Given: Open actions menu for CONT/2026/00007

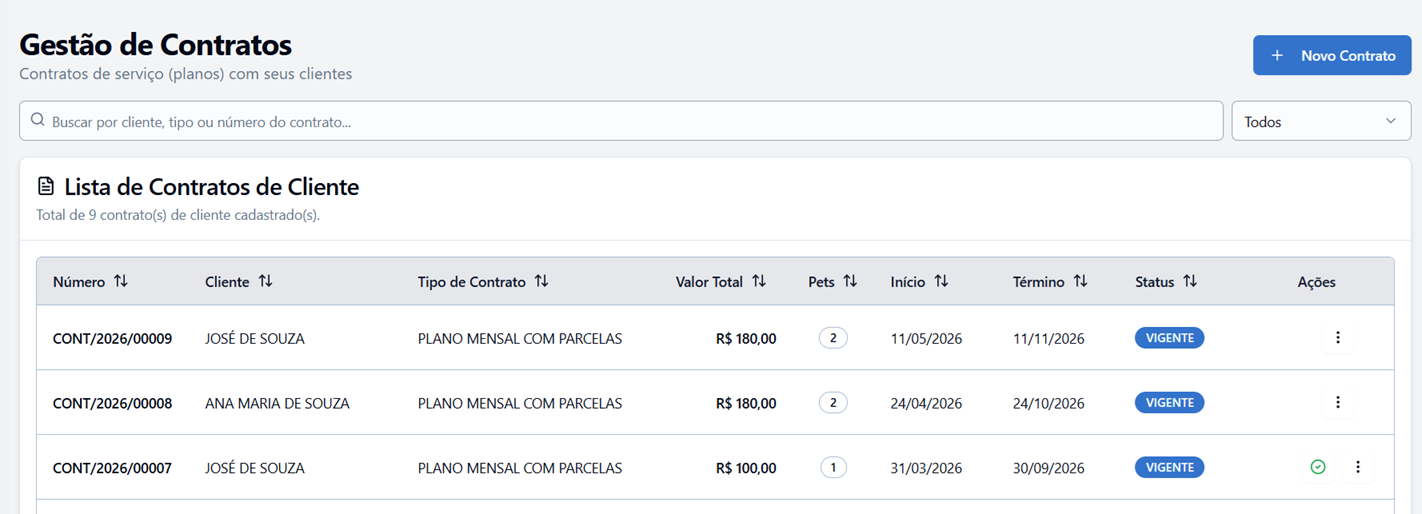Looking at the screenshot, I should tap(1358, 467).
